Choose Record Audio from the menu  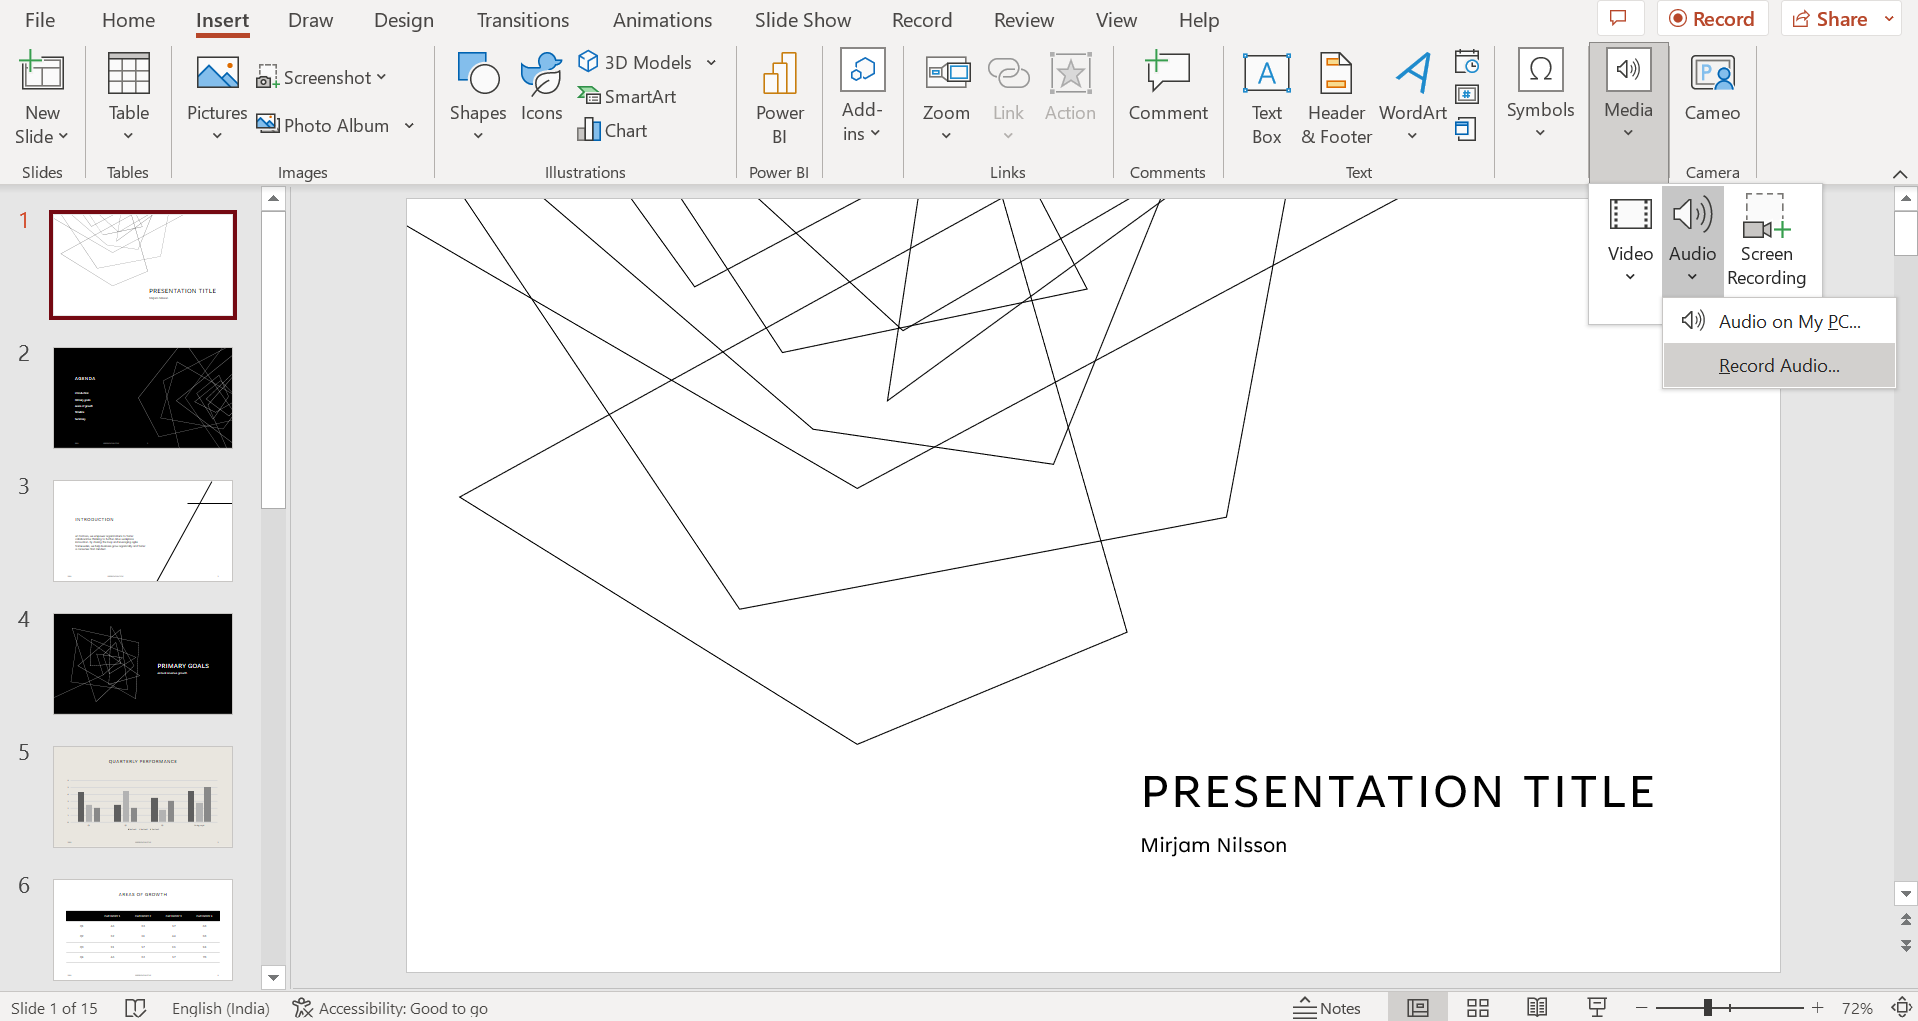tap(1778, 365)
